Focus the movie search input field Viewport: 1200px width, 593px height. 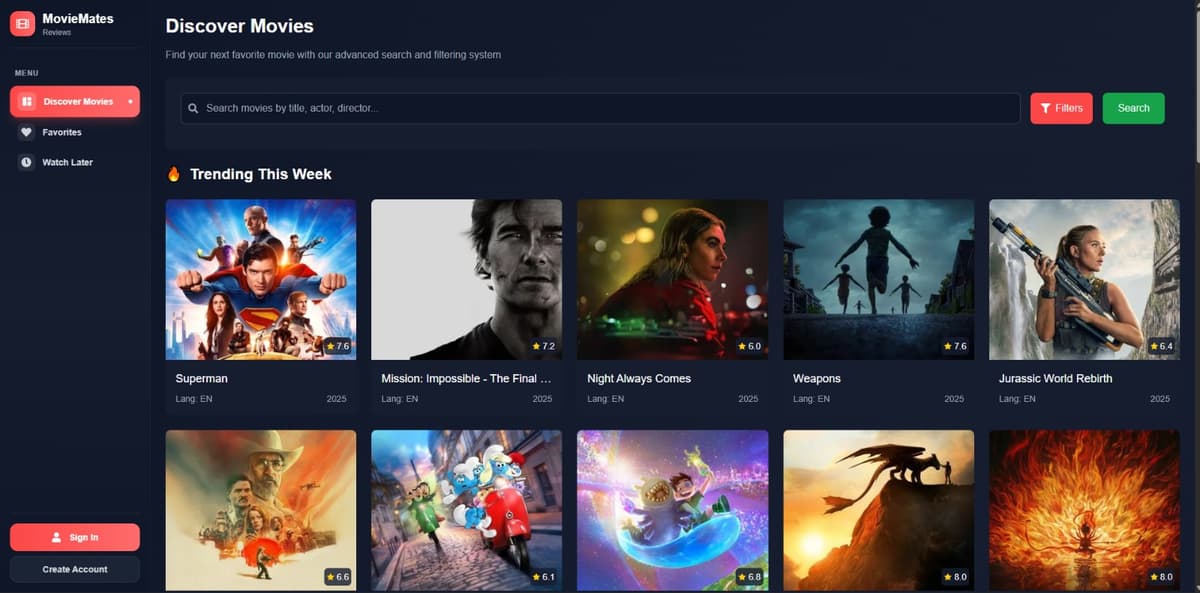pyautogui.click(x=600, y=108)
